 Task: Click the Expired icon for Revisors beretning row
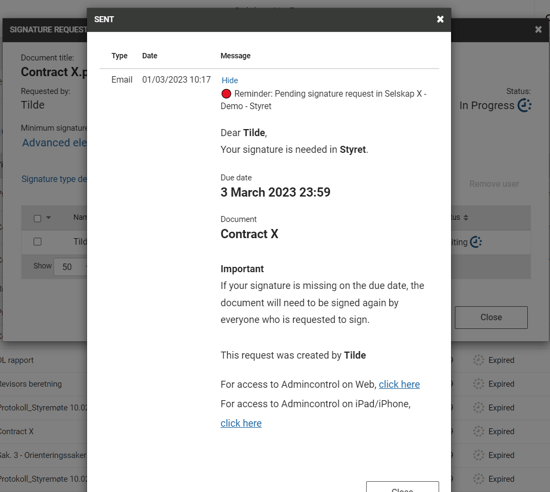478,384
